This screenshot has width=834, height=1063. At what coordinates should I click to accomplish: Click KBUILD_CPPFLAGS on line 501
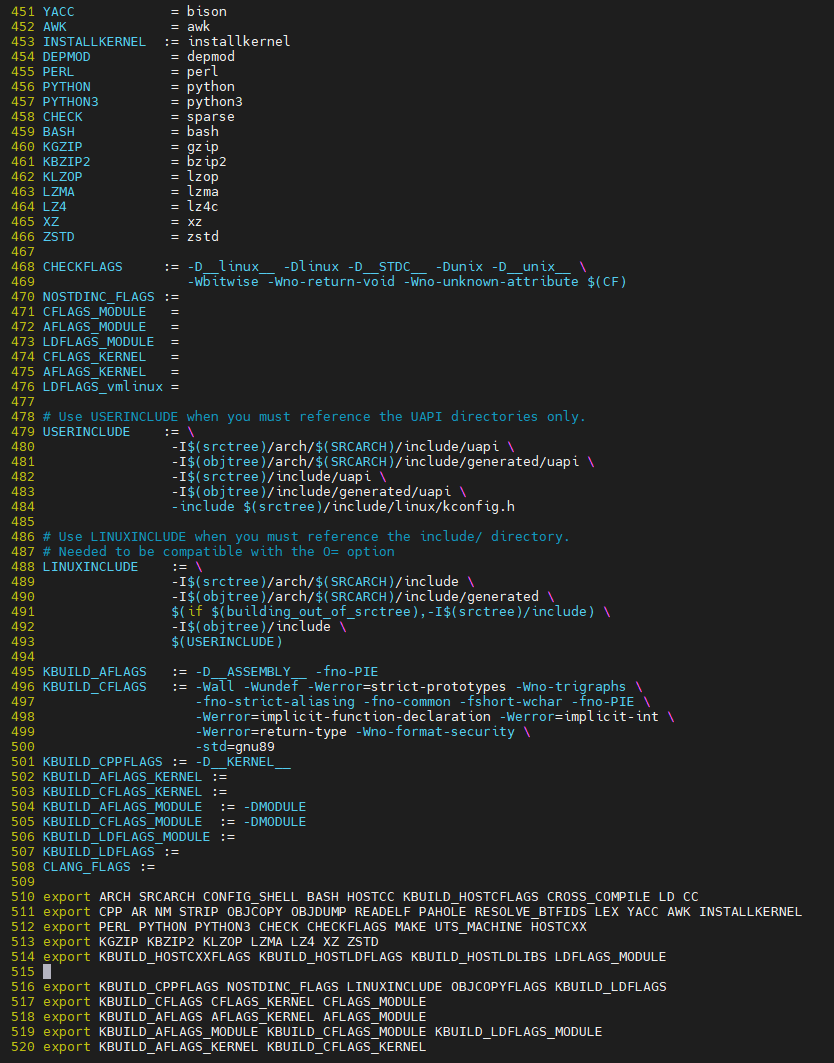point(102,761)
